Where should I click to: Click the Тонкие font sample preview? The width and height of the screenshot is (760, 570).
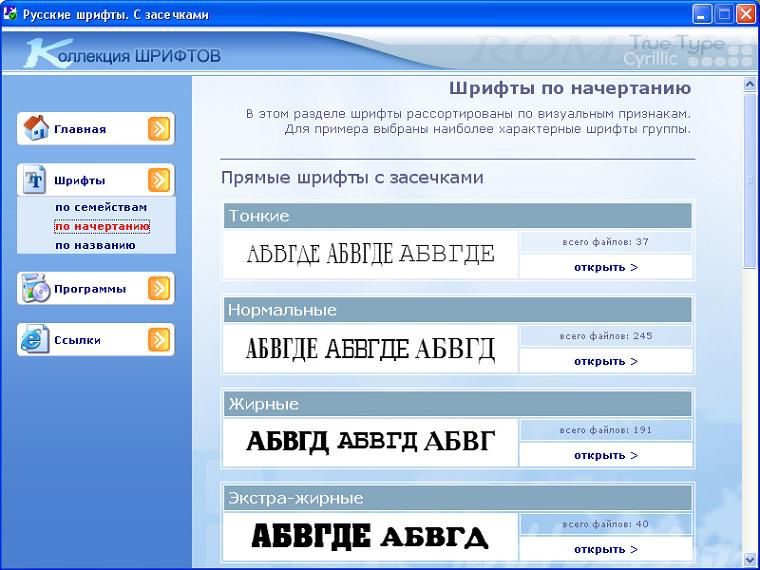[370, 254]
